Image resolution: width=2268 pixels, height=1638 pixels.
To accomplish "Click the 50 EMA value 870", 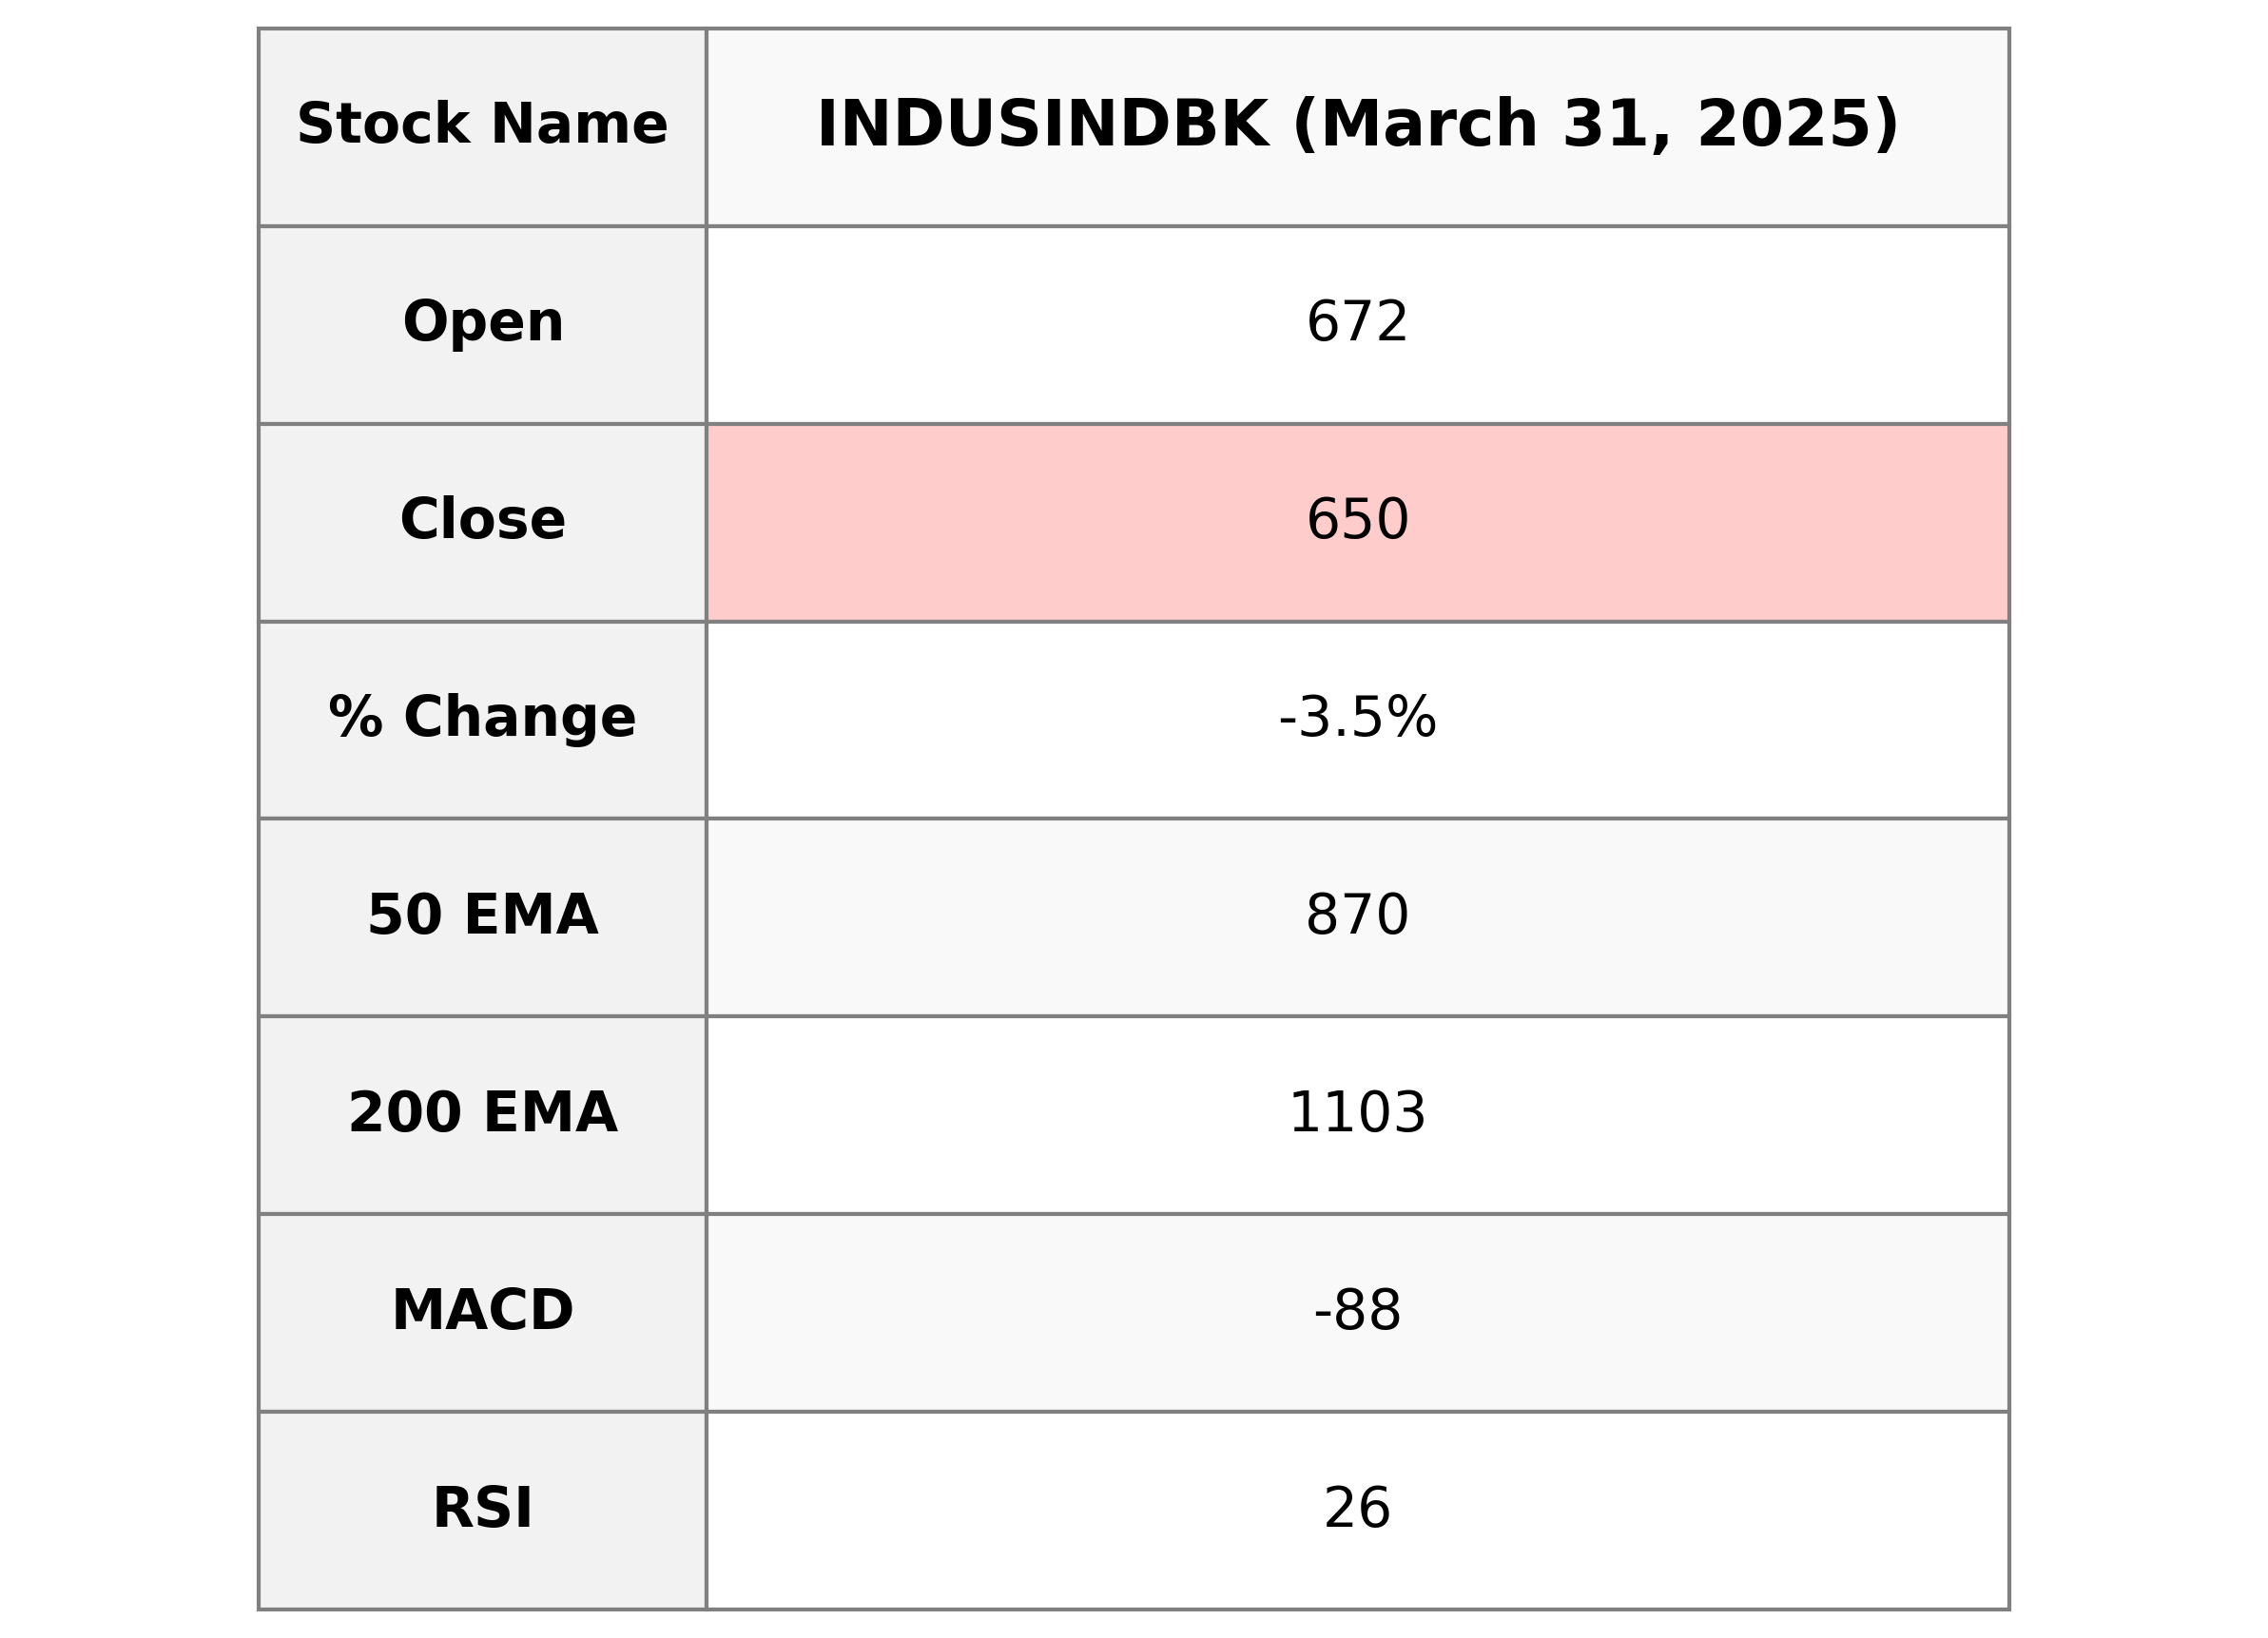I will (x=1357, y=915).
